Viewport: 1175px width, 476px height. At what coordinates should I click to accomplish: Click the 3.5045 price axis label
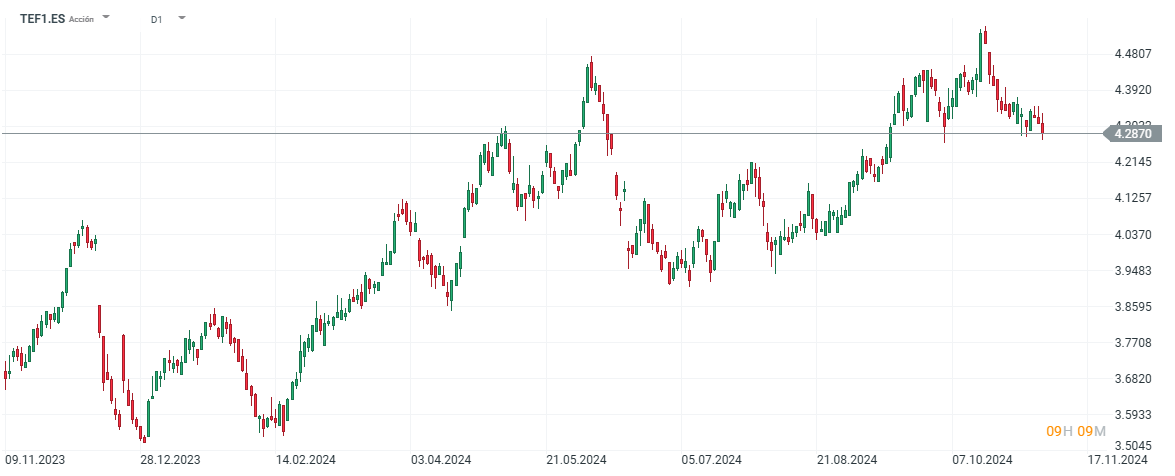(1131, 447)
